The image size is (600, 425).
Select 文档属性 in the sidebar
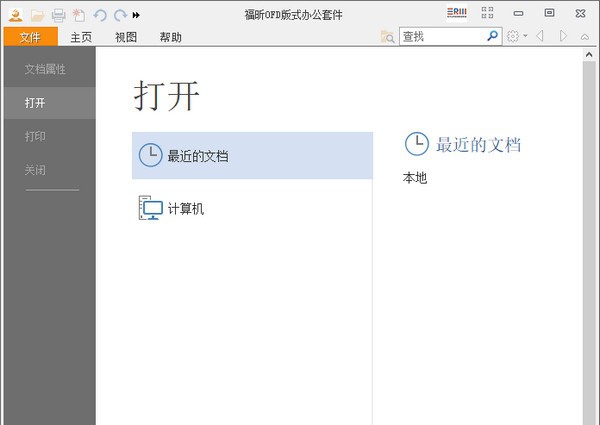coord(50,69)
